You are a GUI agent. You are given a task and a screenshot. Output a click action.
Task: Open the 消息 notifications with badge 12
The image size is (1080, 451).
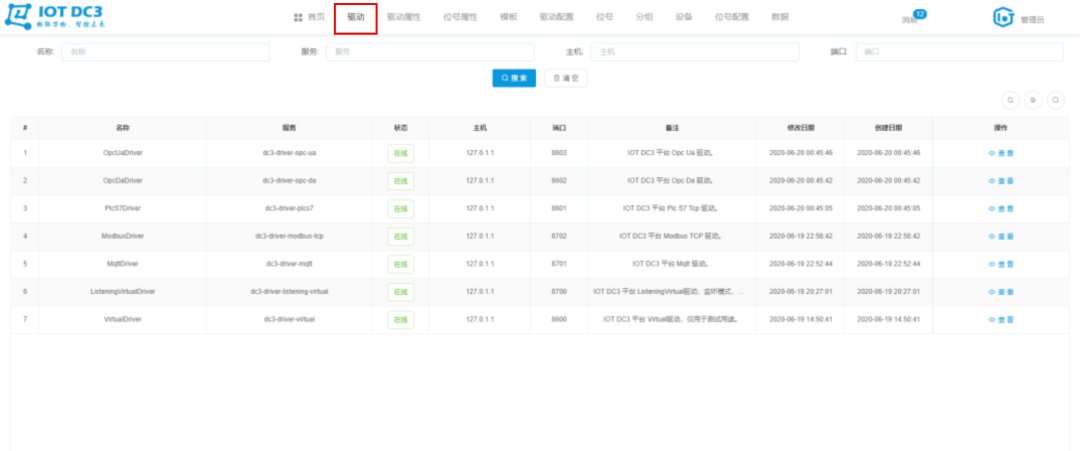913,18
